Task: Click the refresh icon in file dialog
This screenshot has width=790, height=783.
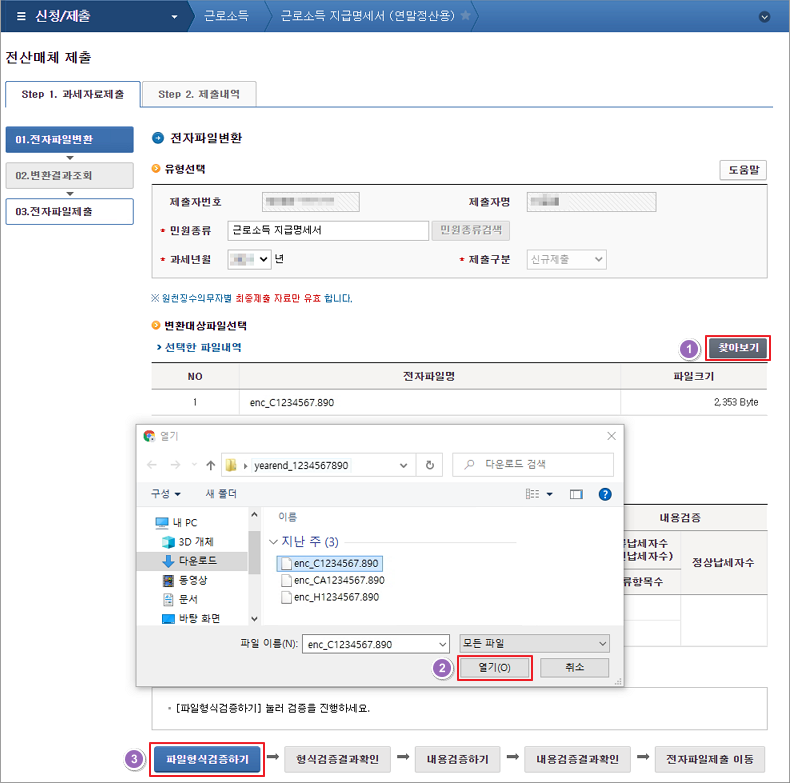Action: 429,465
